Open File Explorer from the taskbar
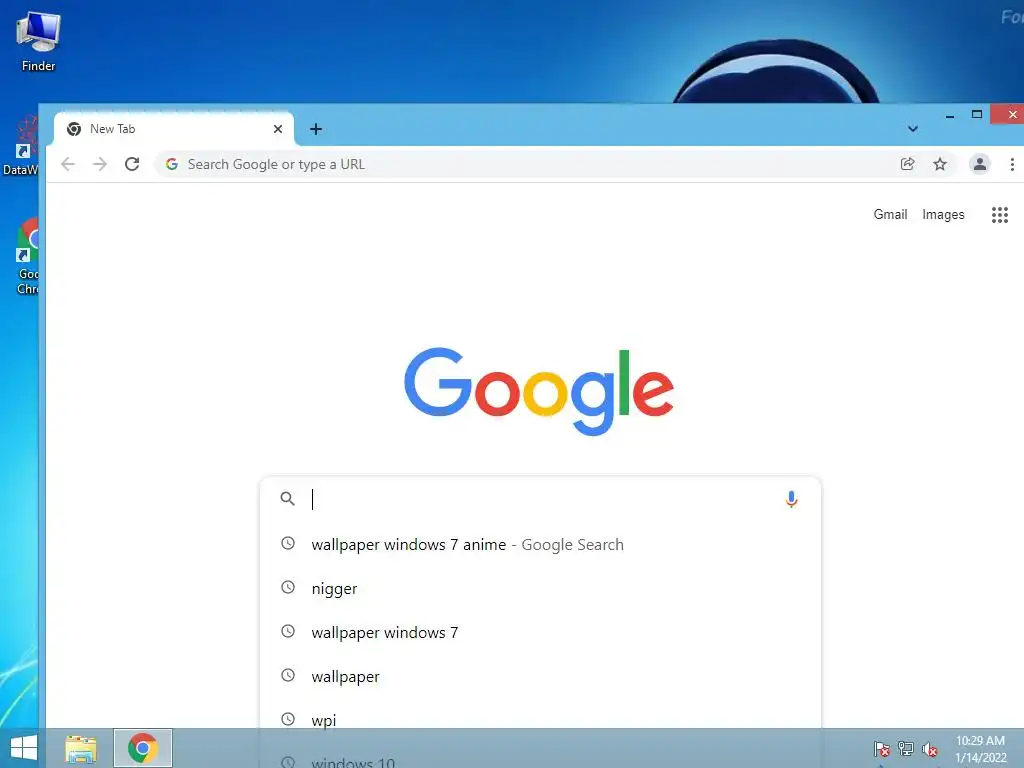The height and width of the screenshot is (768, 1024). point(81,748)
